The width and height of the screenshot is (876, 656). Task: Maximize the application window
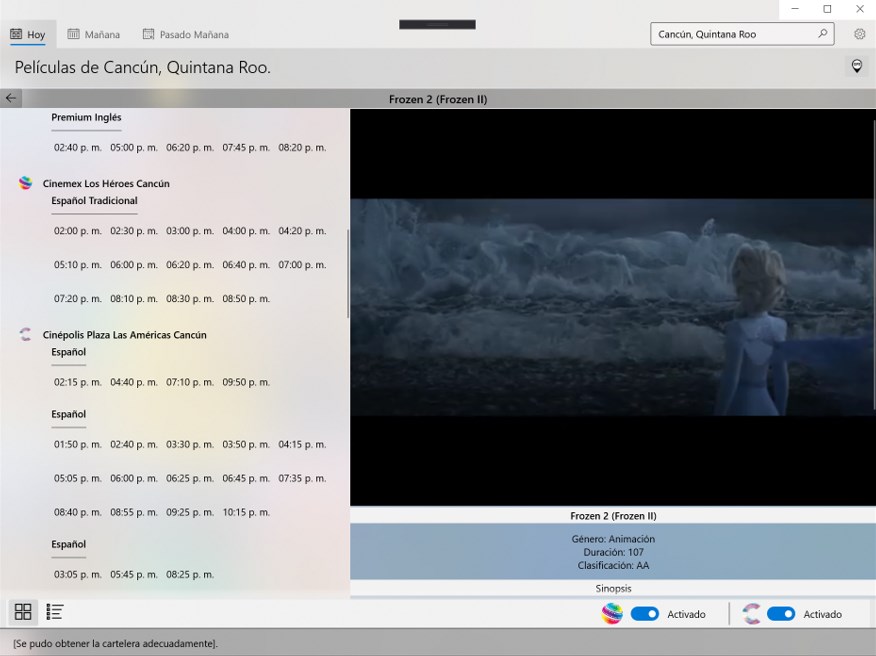827,9
